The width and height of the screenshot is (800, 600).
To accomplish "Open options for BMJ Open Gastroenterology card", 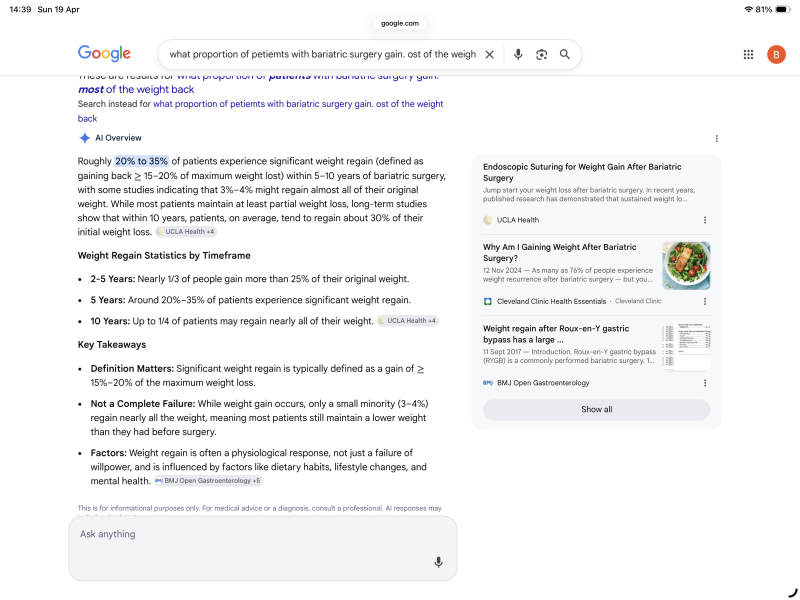I will point(705,383).
